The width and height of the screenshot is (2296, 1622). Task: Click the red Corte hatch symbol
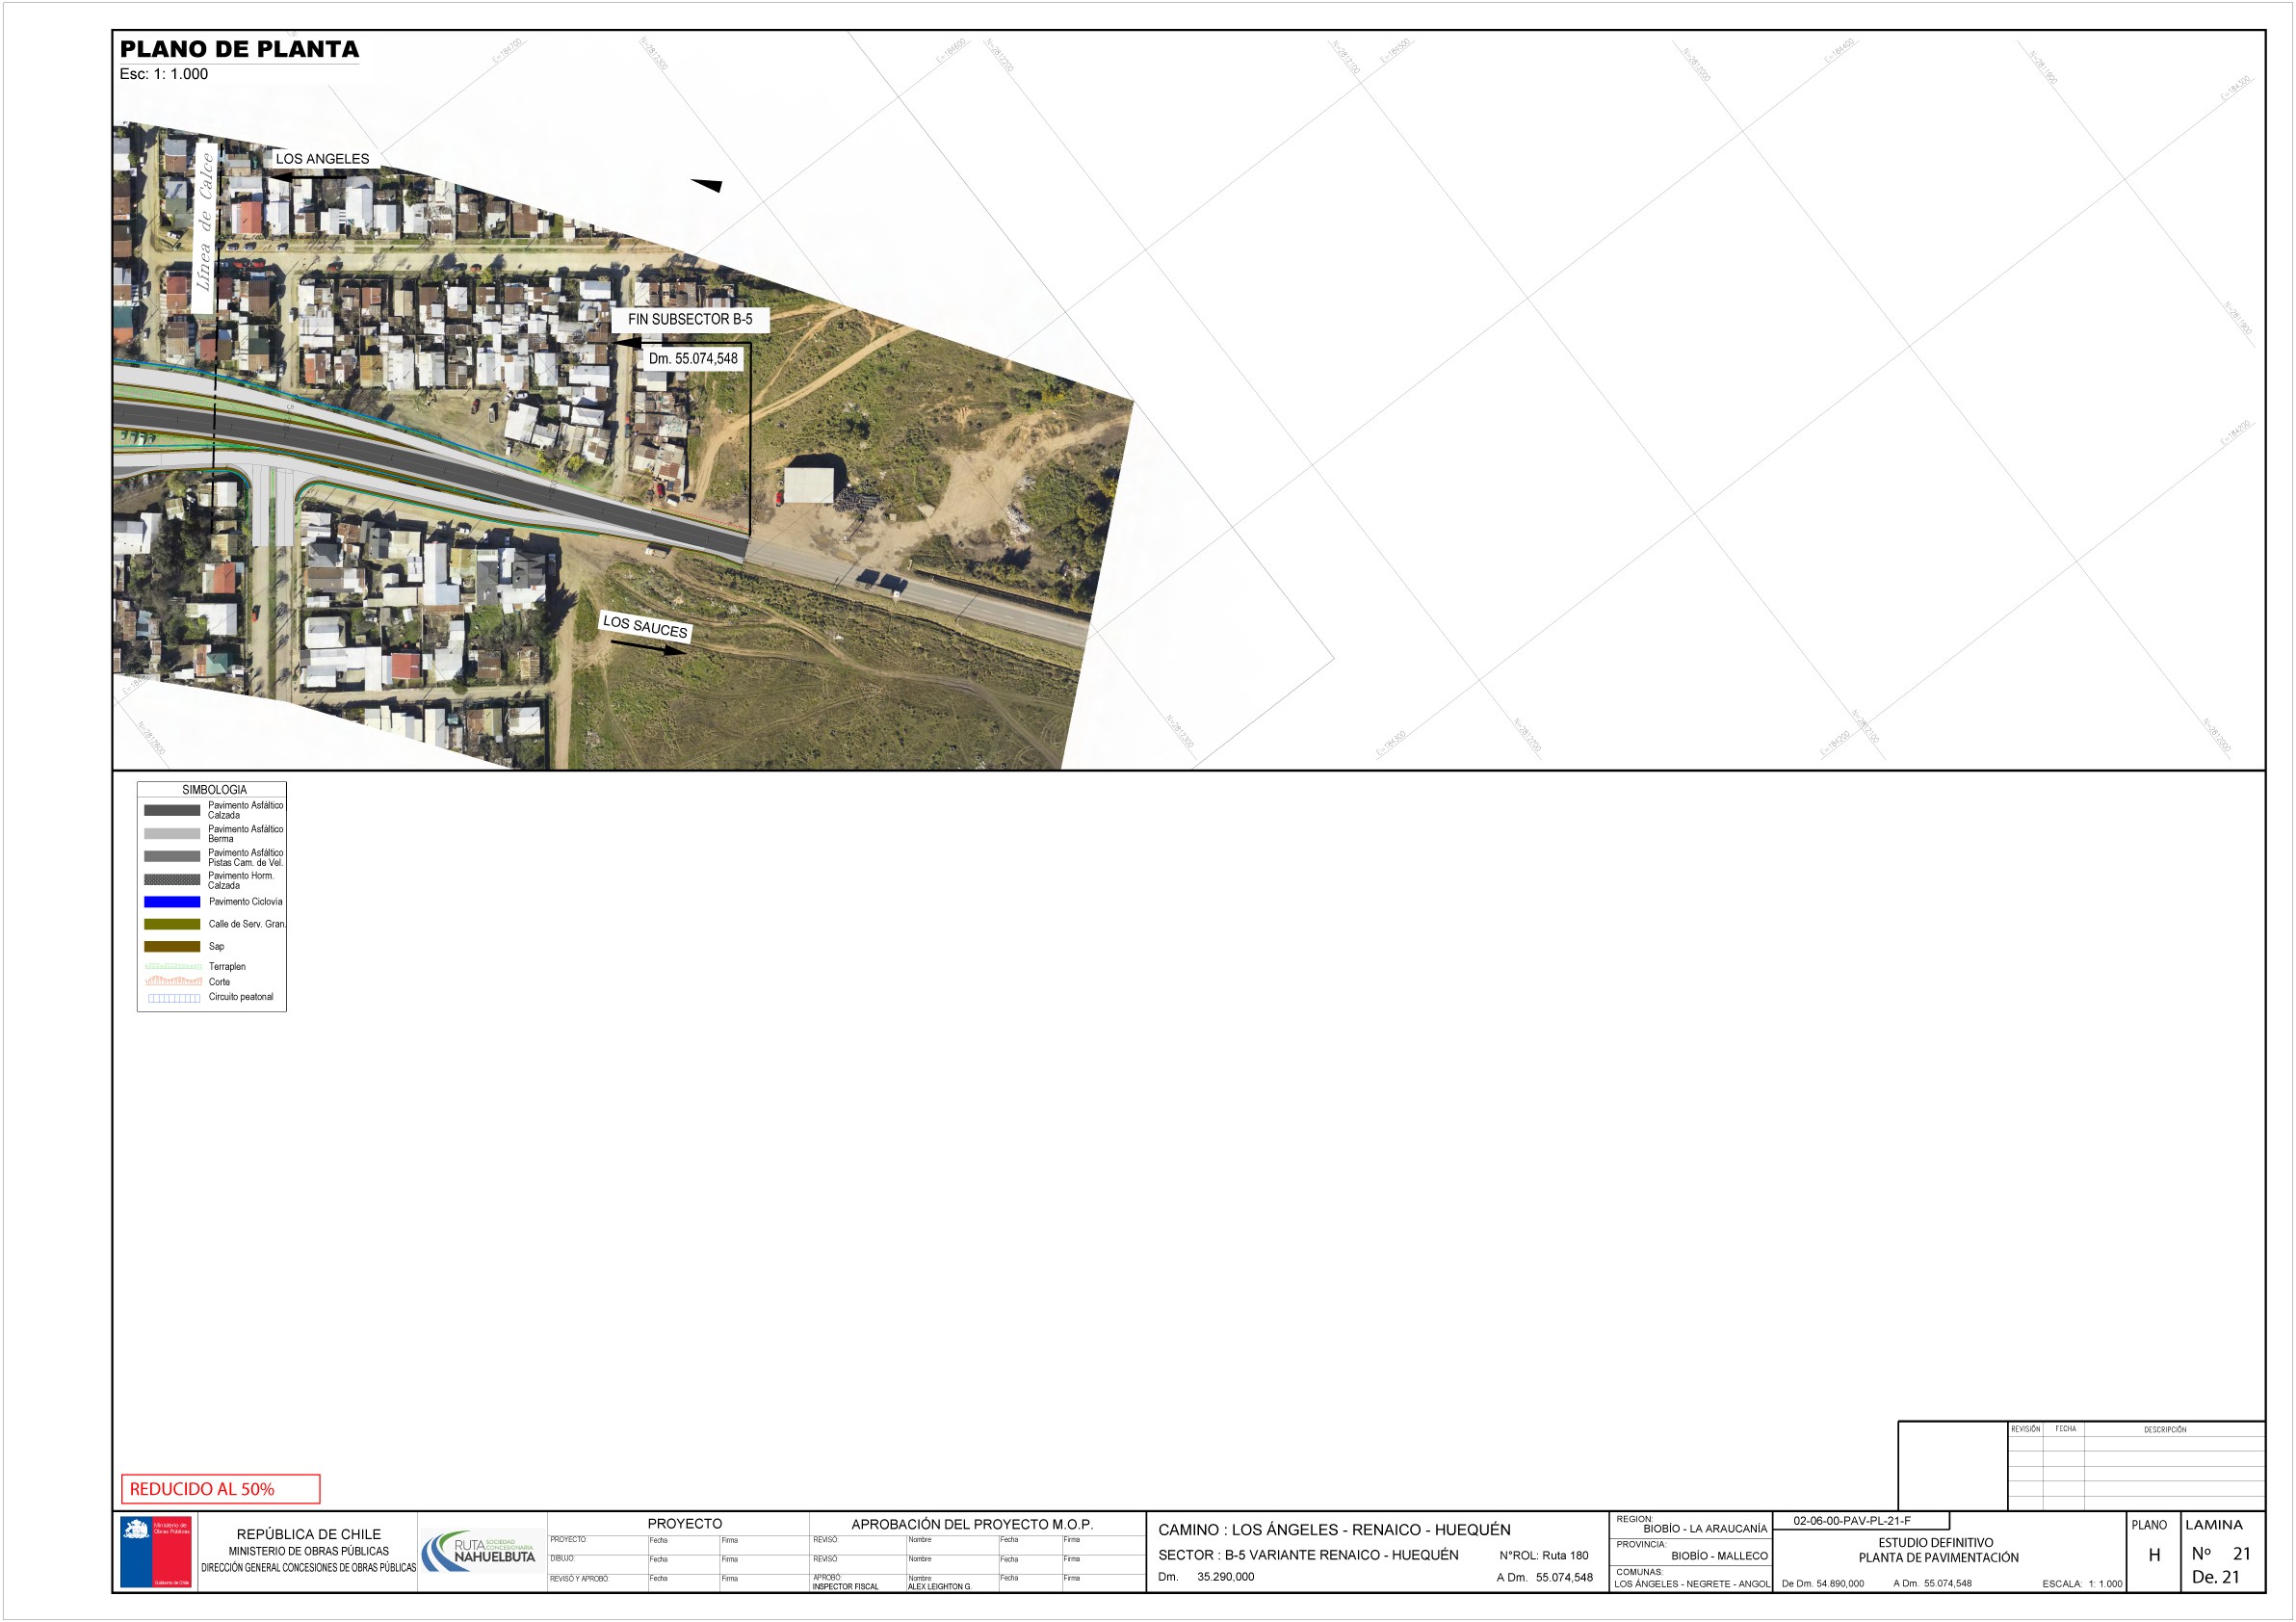click(x=173, y=981)
